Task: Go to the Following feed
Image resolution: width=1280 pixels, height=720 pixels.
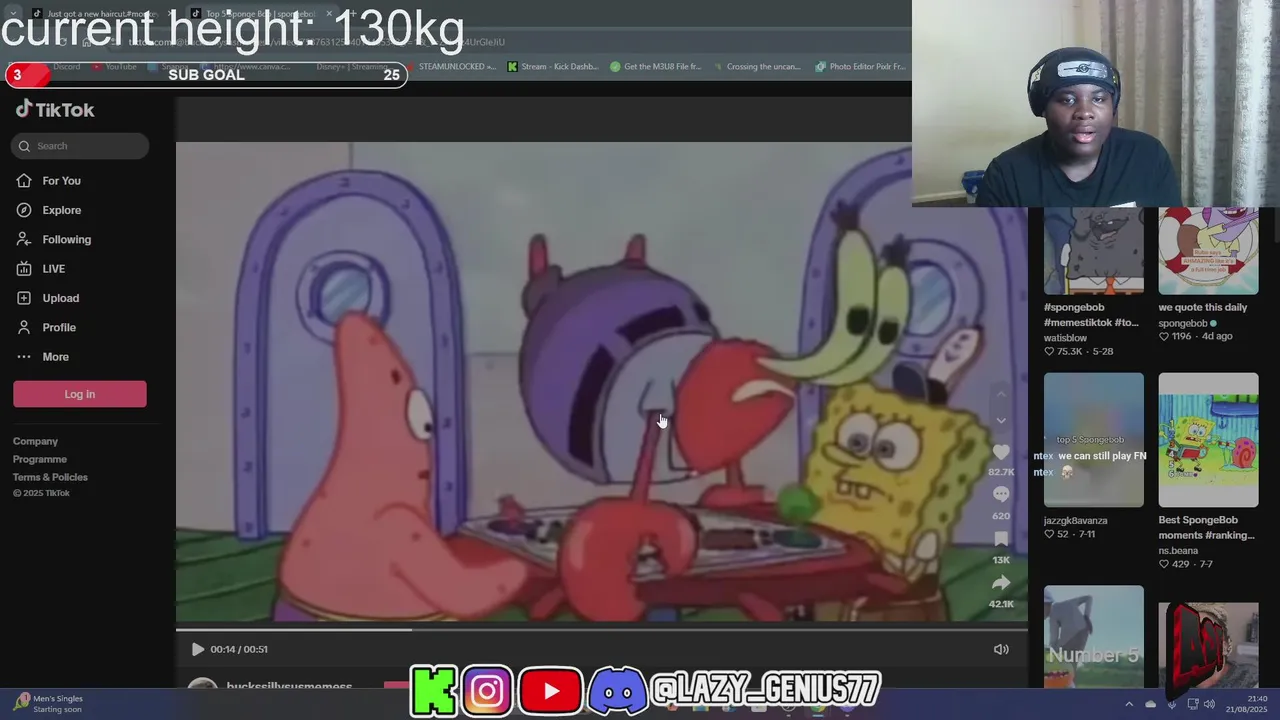Action: tap(66, 240)
